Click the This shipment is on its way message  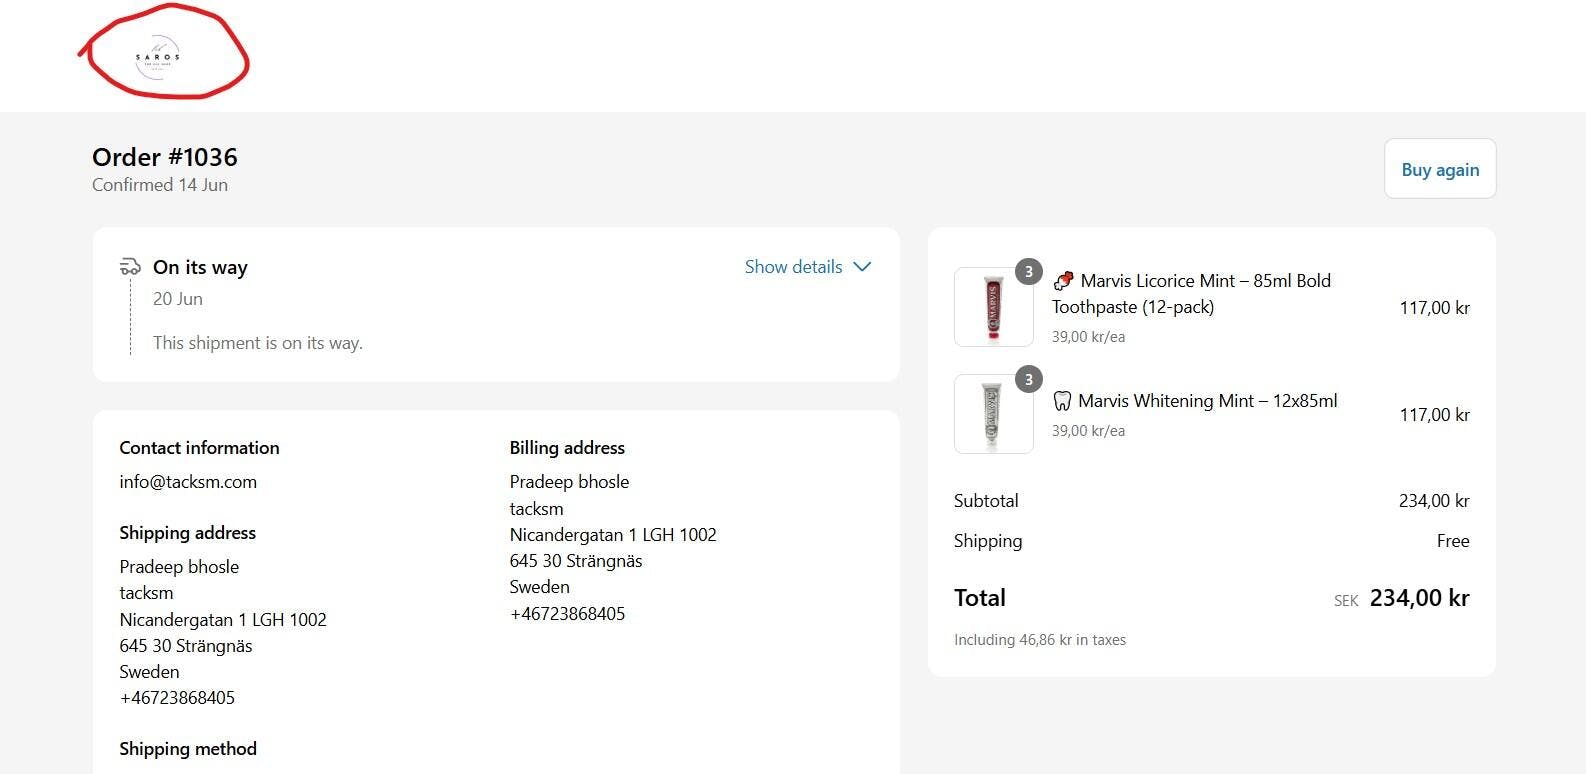258,343
